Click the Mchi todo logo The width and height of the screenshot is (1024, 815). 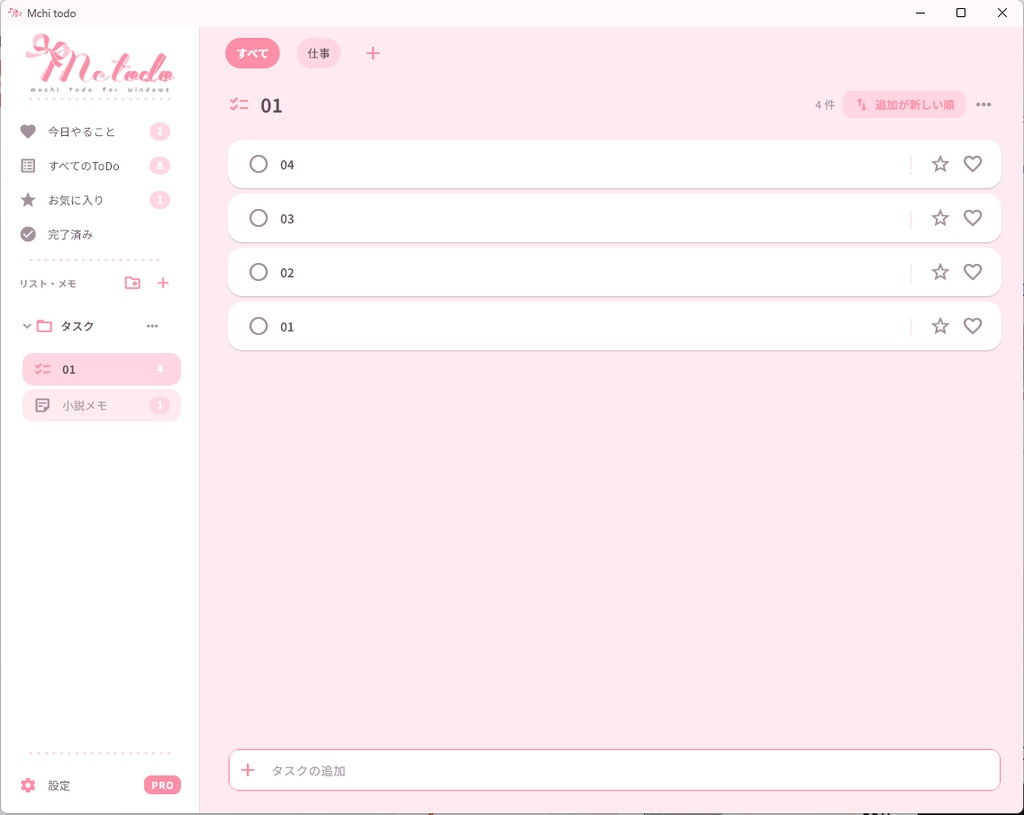[100, 65]
